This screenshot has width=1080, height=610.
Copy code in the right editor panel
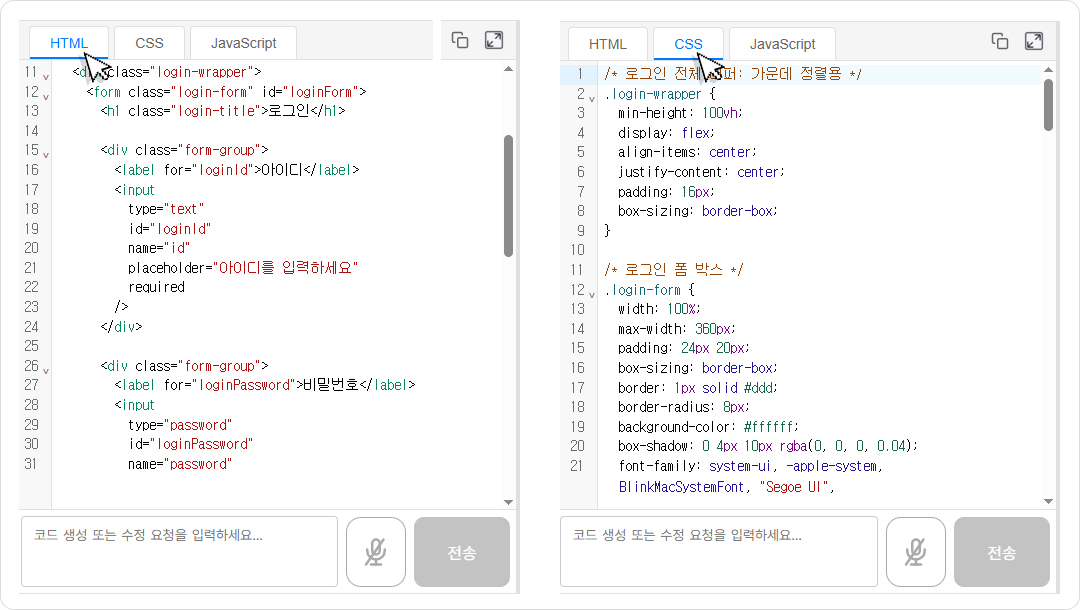tap(1000, 41)
